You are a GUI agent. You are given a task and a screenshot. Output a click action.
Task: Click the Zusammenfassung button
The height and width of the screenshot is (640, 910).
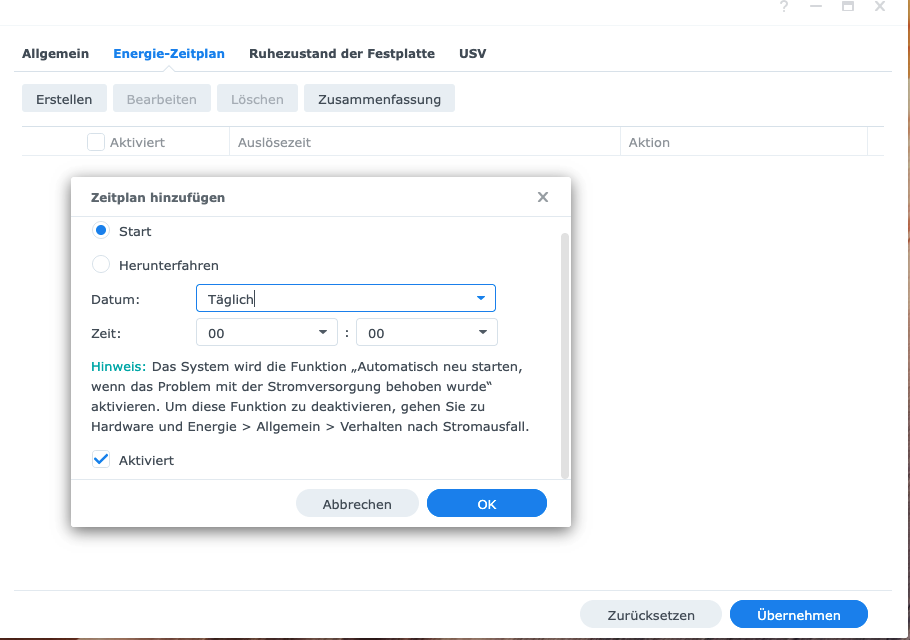coord(379,99)
